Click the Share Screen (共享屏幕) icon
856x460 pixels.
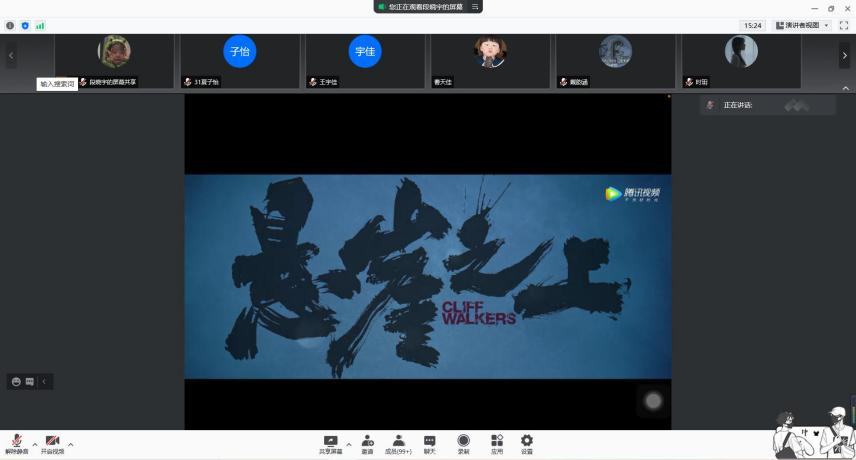click(x=330, y=442)
